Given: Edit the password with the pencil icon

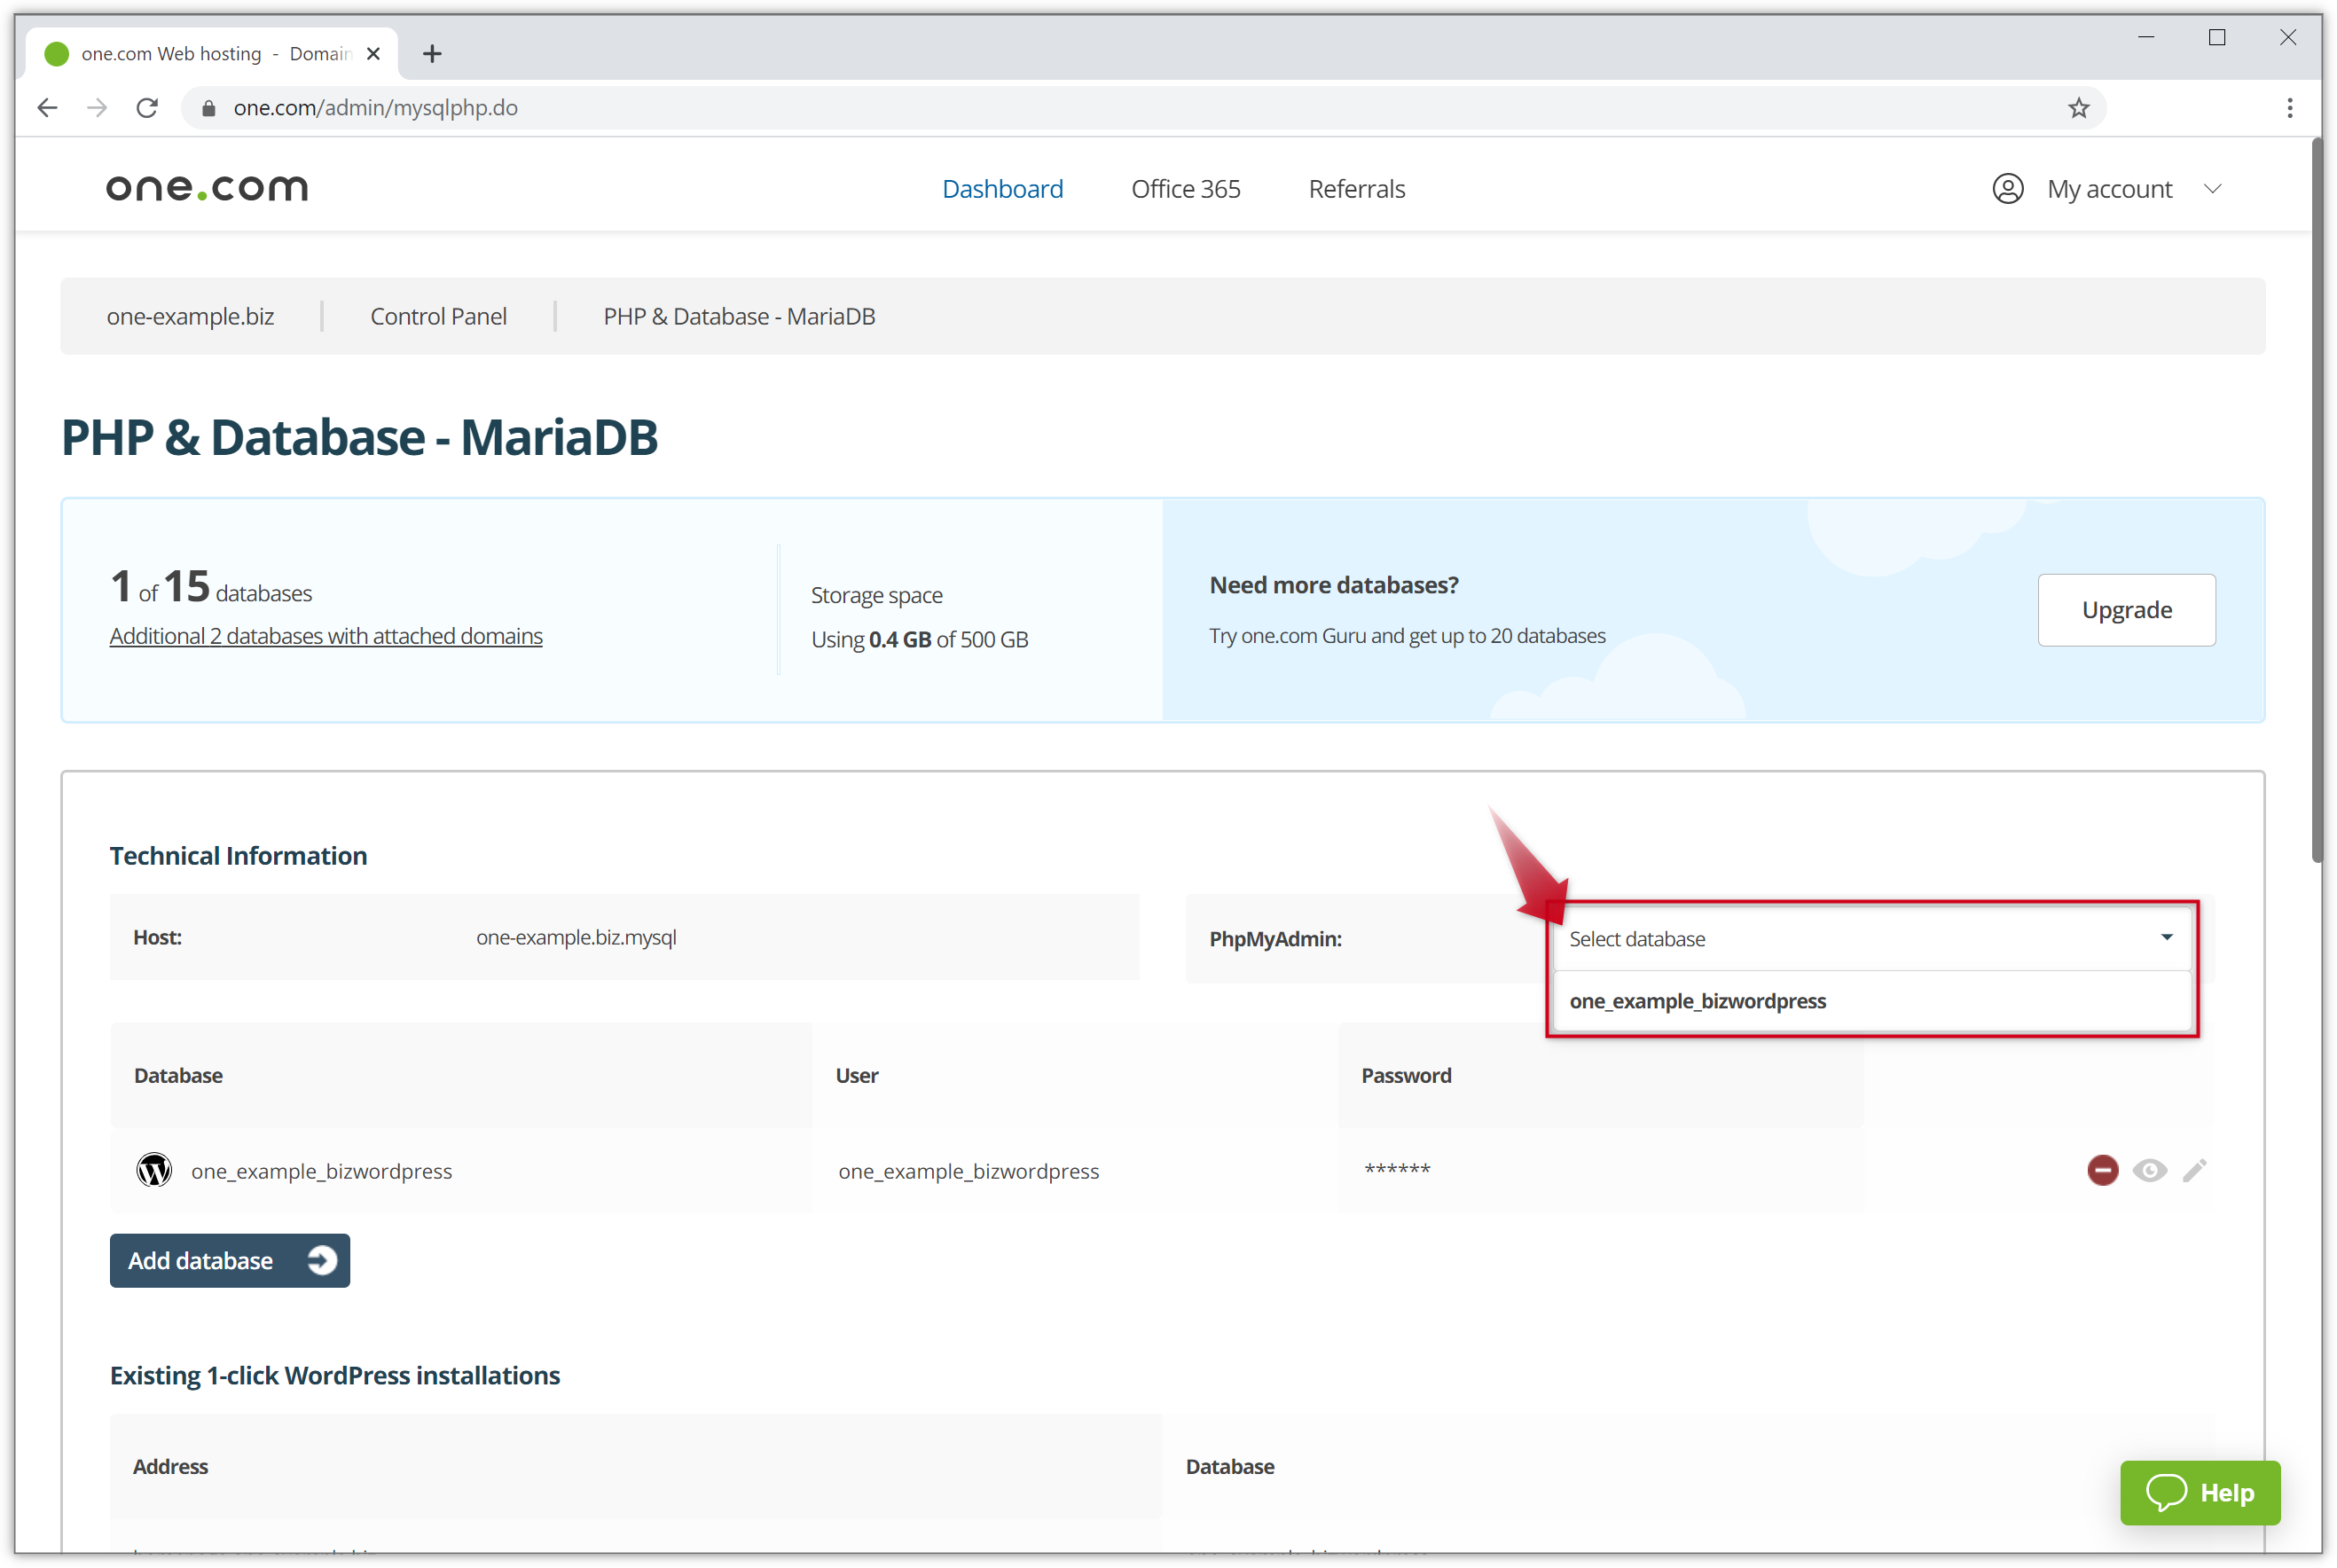Looking at the screenshot, I should [x=2195, y=1170].
